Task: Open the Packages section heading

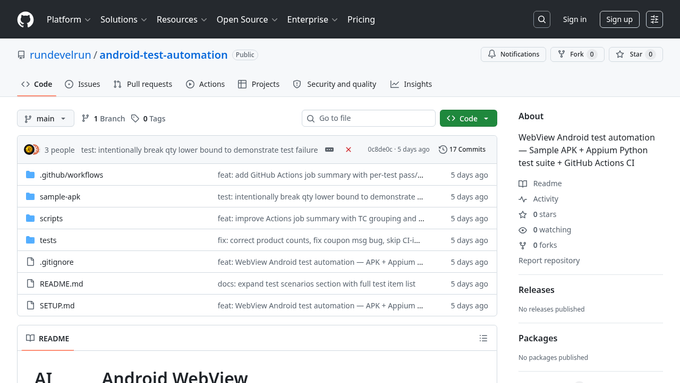Action: [538, 338]
